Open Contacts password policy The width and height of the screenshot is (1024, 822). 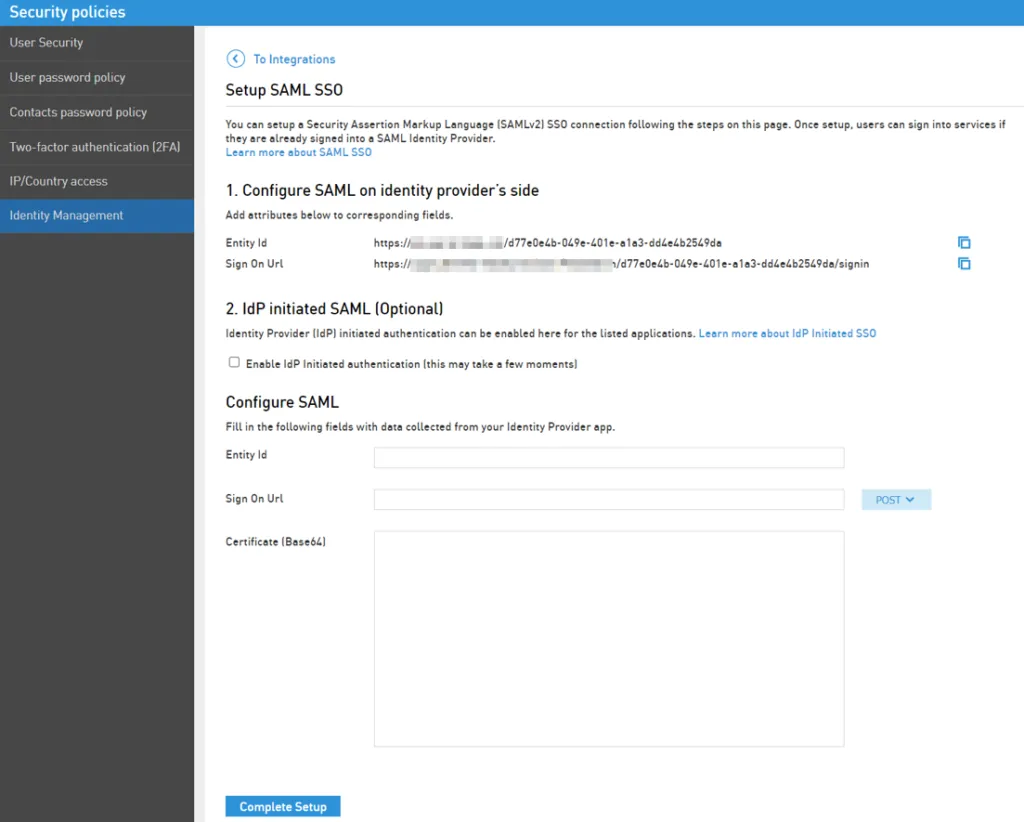click(97, 112)
